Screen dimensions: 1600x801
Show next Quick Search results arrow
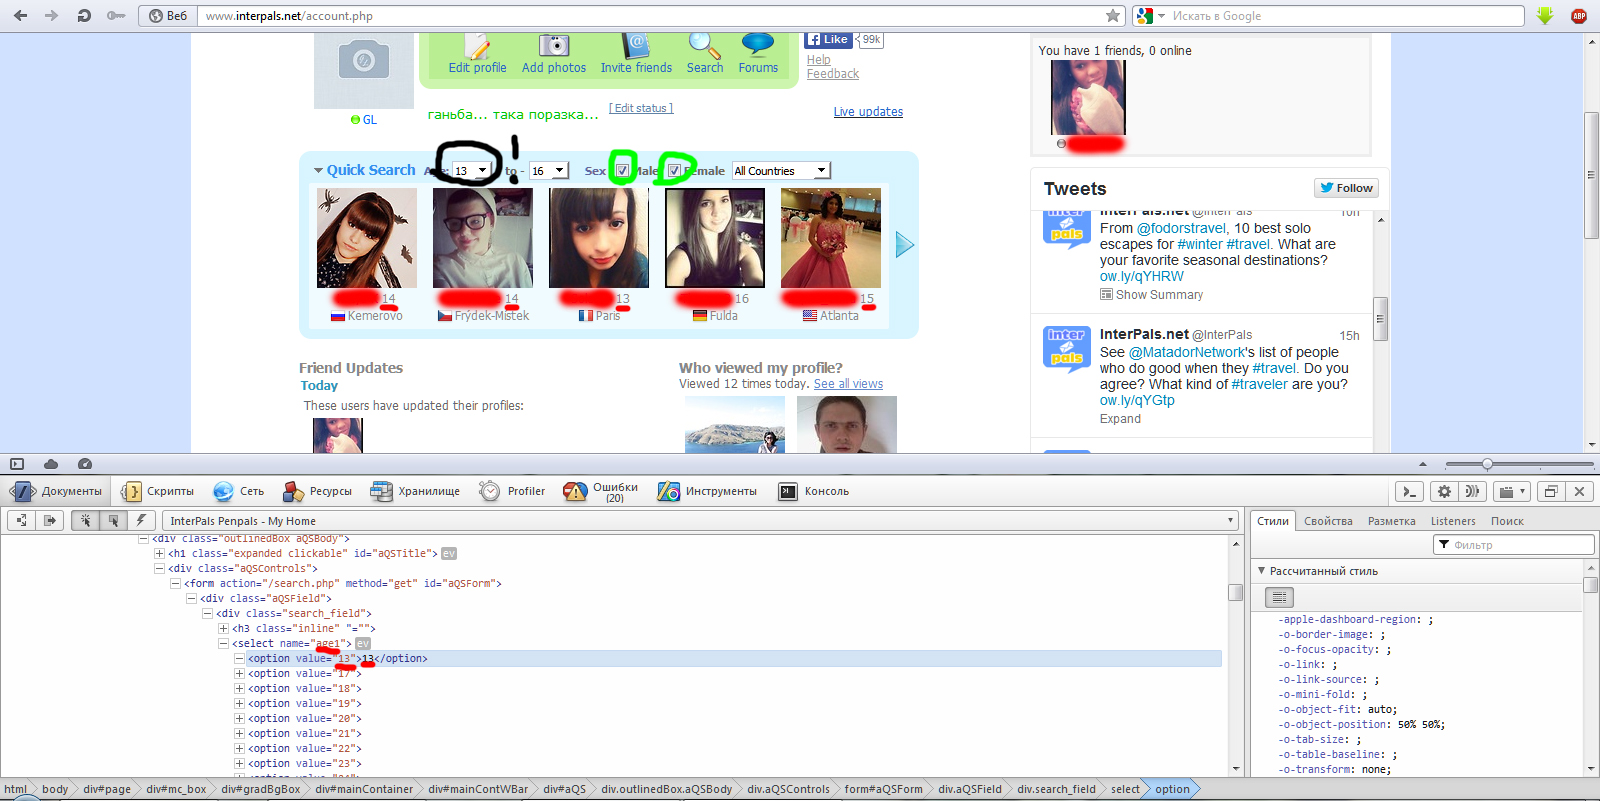pyautogui.click(x=904, y=244)
